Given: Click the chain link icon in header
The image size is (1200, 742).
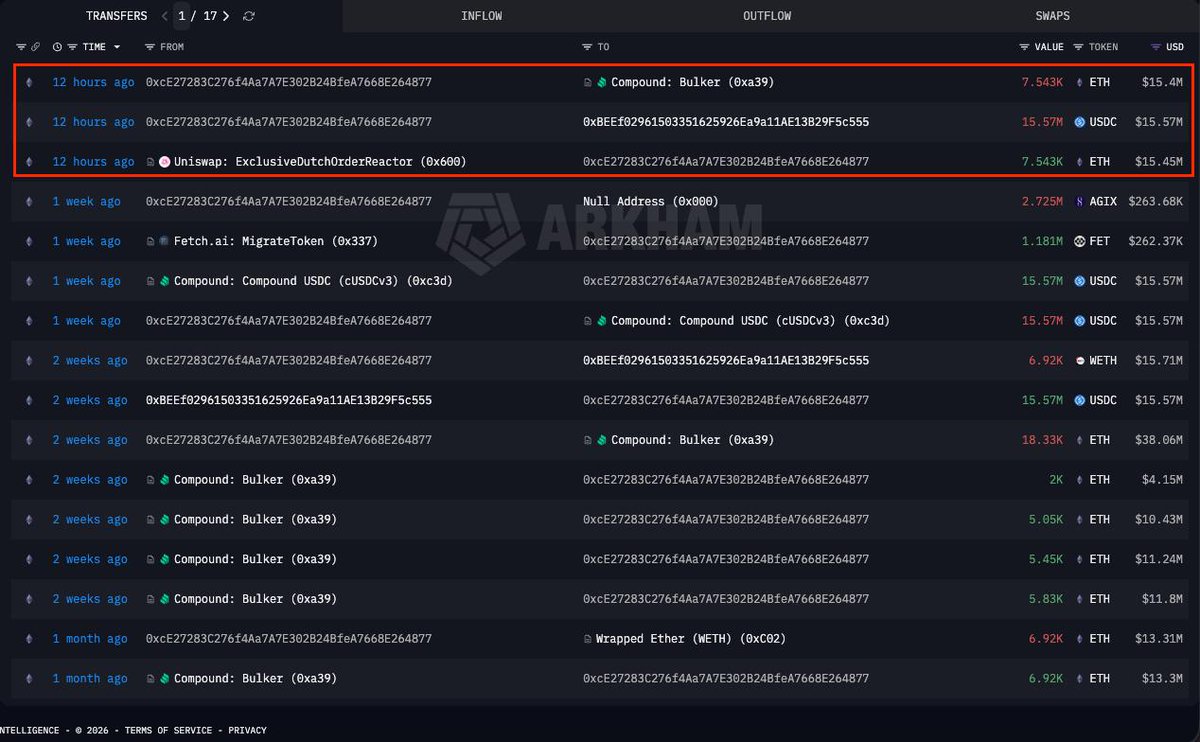Looking at the screenshot, I should (35, 47).
